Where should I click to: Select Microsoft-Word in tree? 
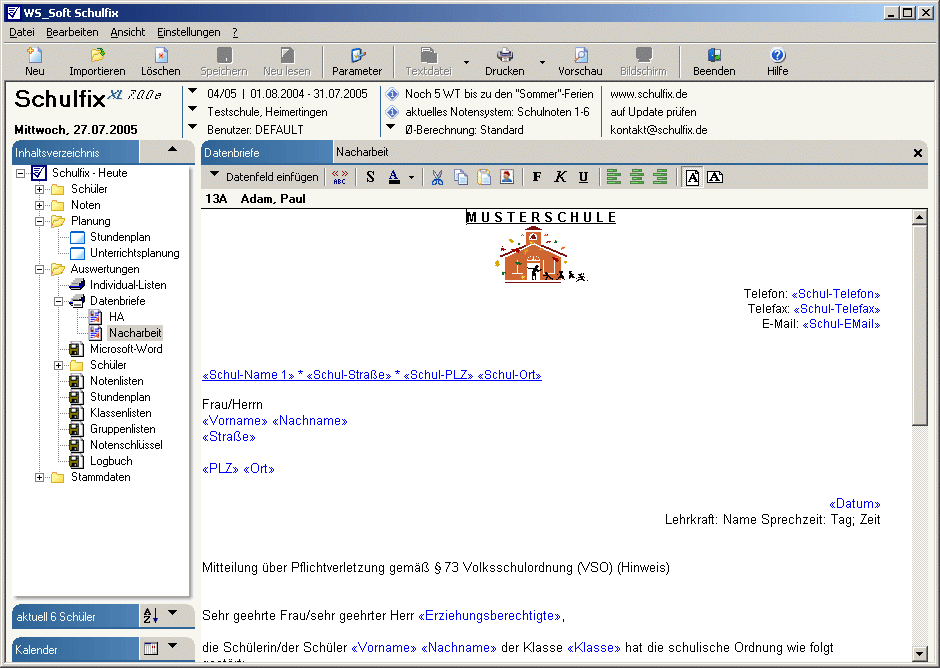(126, 349)
